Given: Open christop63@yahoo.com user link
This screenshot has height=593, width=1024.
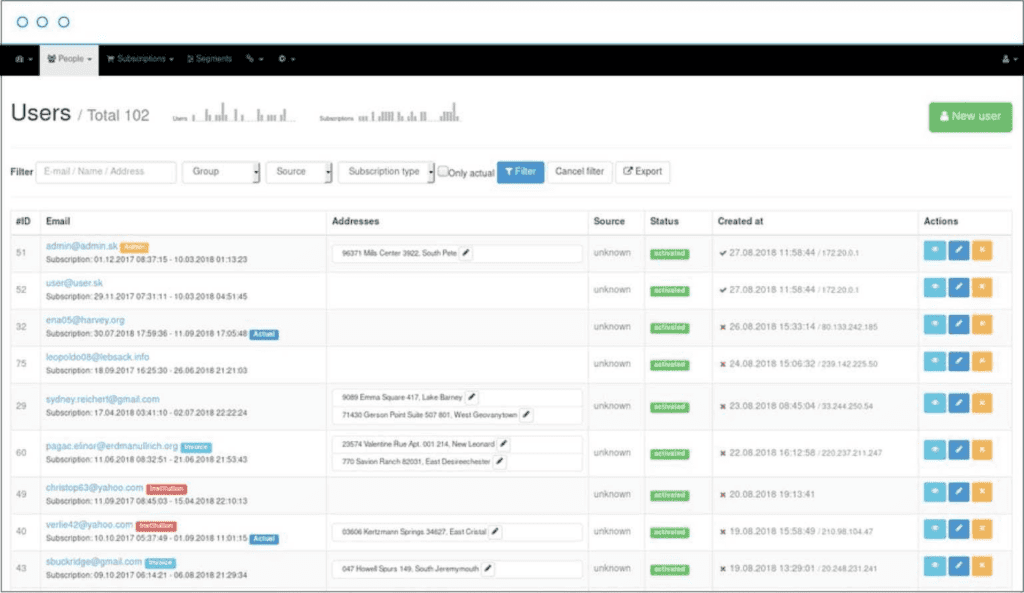Looking at the screenshot, I should pyautogui.click(x=94, y=488).
